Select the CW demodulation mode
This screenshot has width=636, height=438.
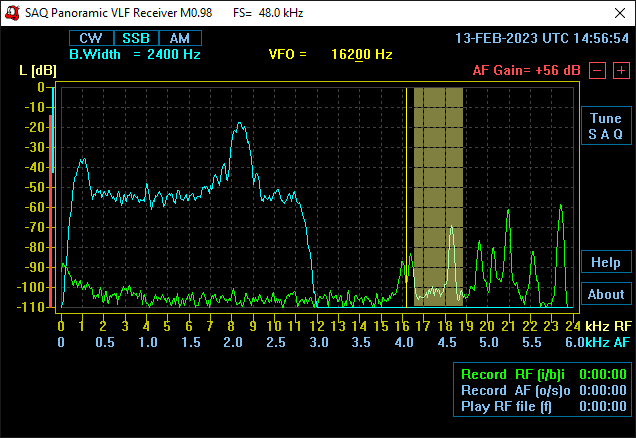91,38
